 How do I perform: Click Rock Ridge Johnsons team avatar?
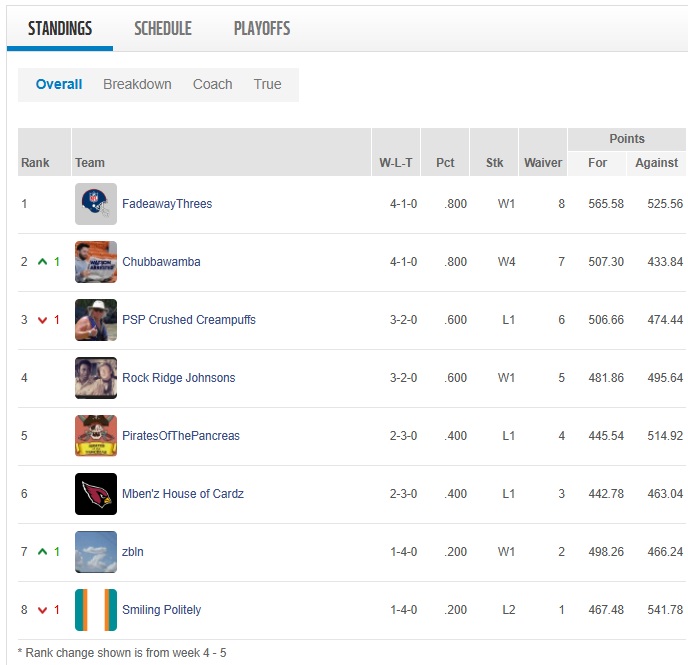tap(96, 378)
